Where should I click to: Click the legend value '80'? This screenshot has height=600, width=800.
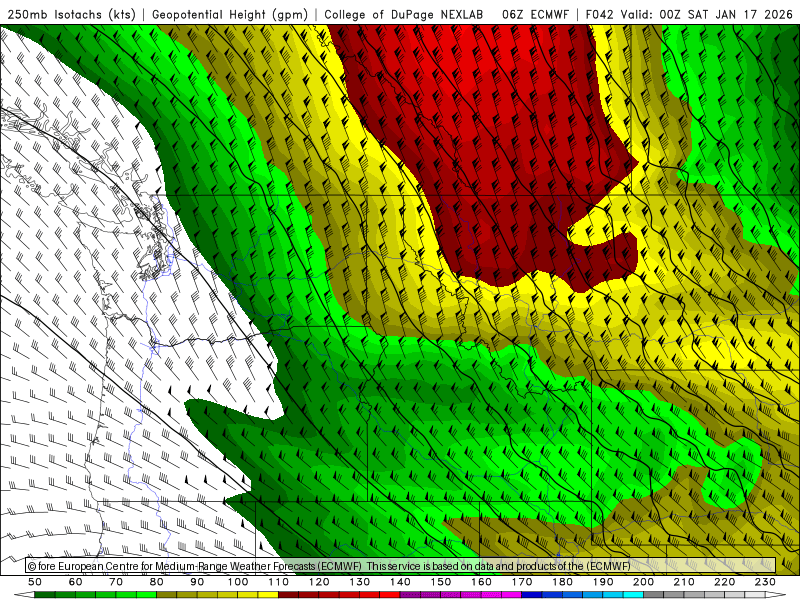(x=156, y=582)
